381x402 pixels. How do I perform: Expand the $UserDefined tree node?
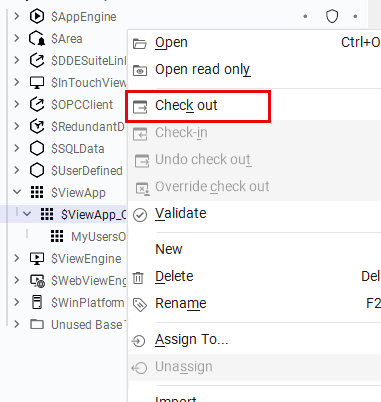pos(17,170)
